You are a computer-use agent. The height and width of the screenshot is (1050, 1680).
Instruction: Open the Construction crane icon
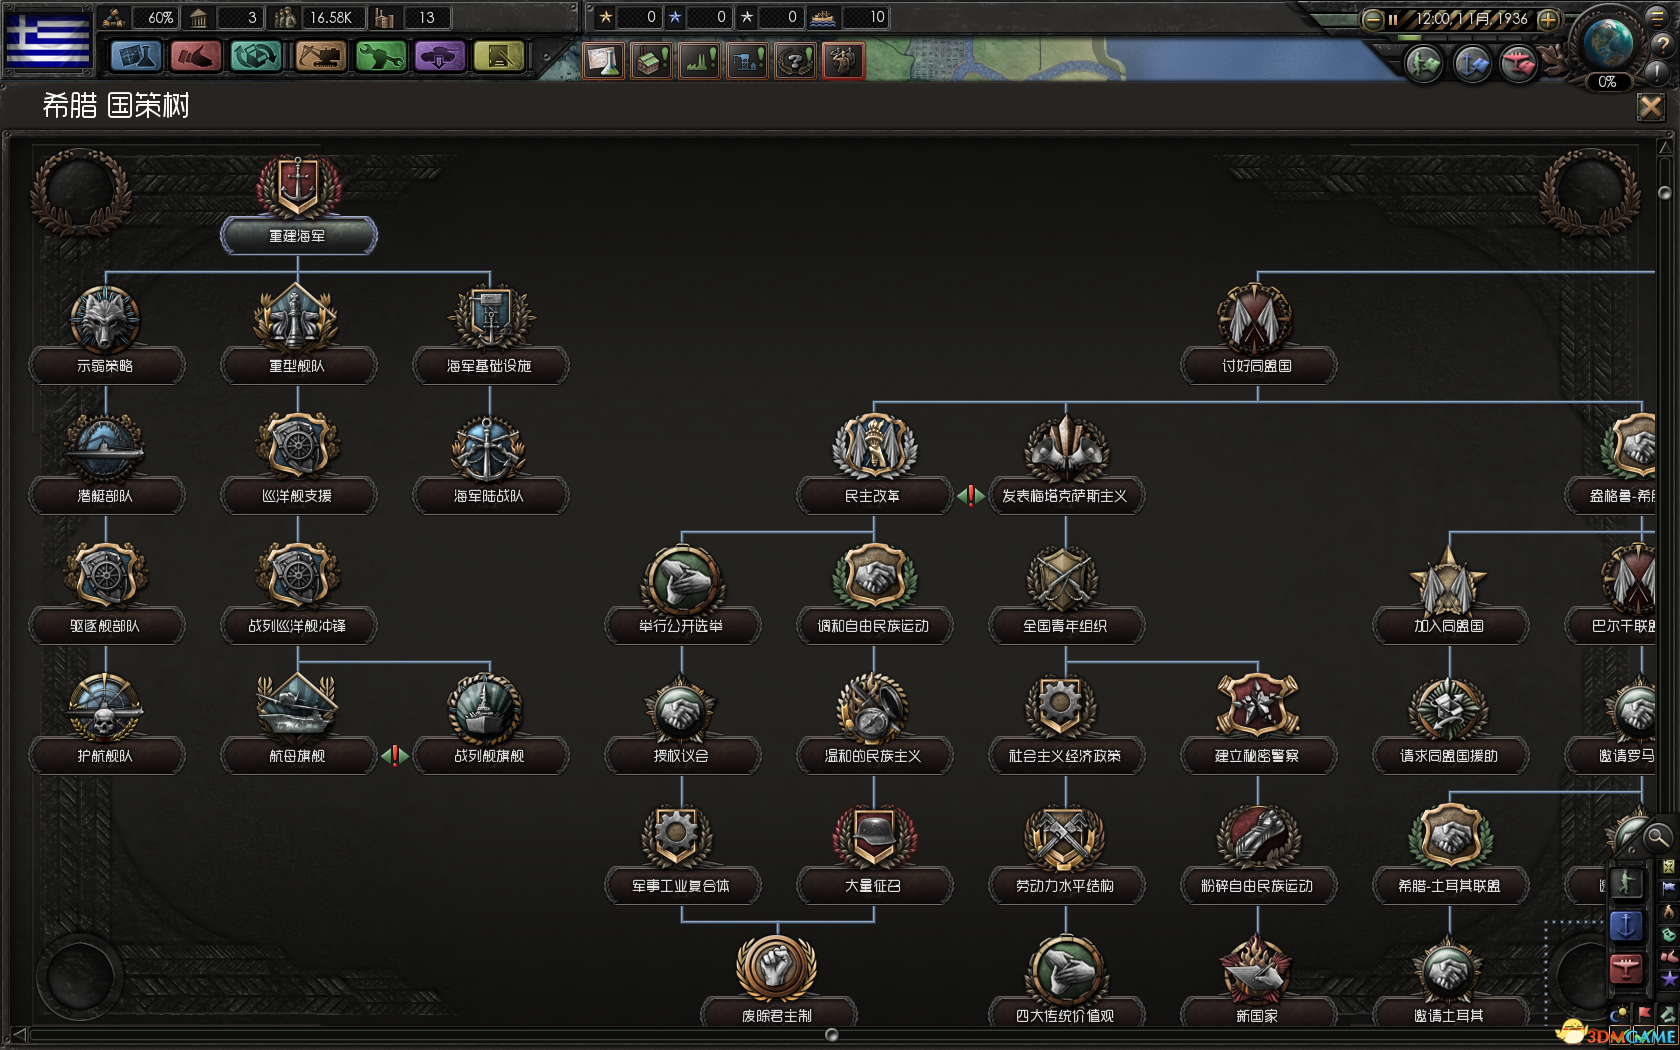coord(320,57)
